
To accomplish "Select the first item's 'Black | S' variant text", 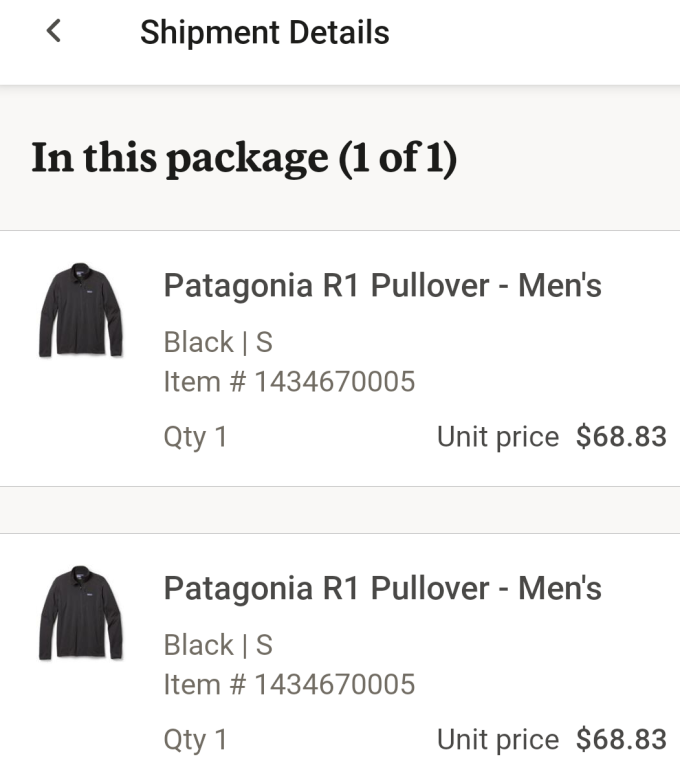I will (x=218, y=342).
